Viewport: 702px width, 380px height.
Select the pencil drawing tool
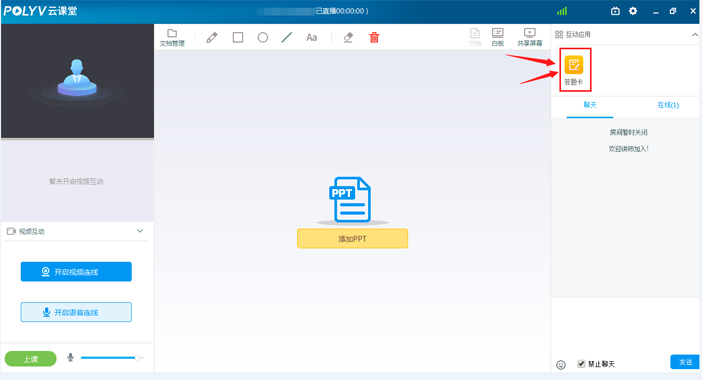(x=212, y=38)
